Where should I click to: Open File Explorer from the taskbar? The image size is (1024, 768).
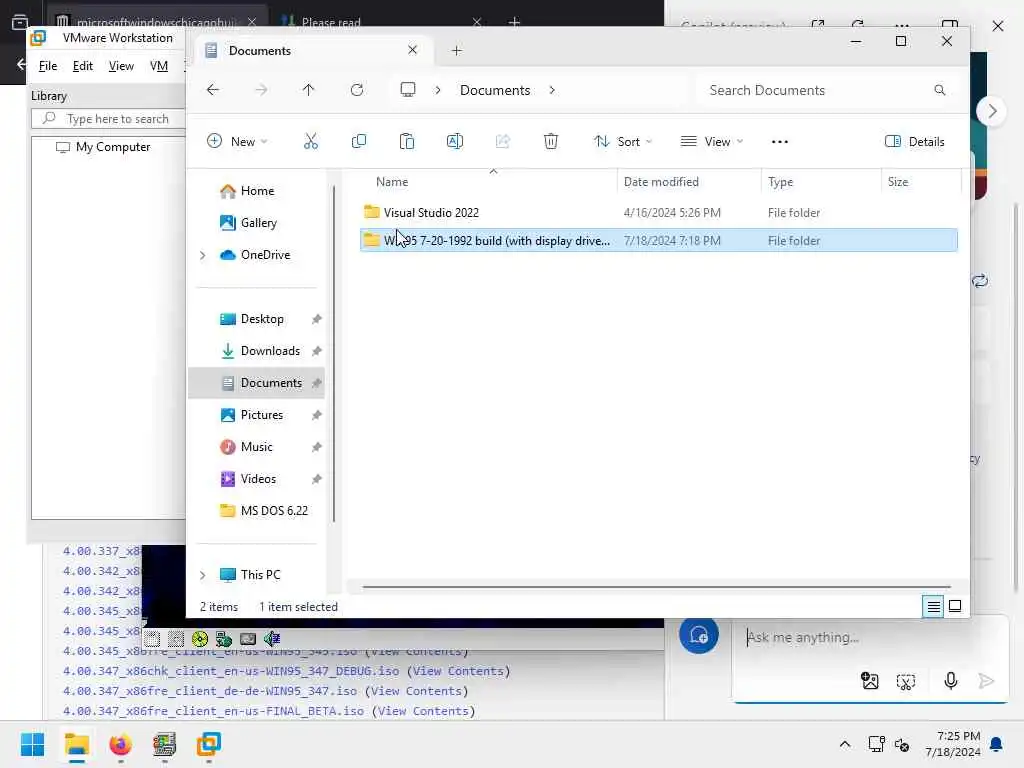[76, 744]
